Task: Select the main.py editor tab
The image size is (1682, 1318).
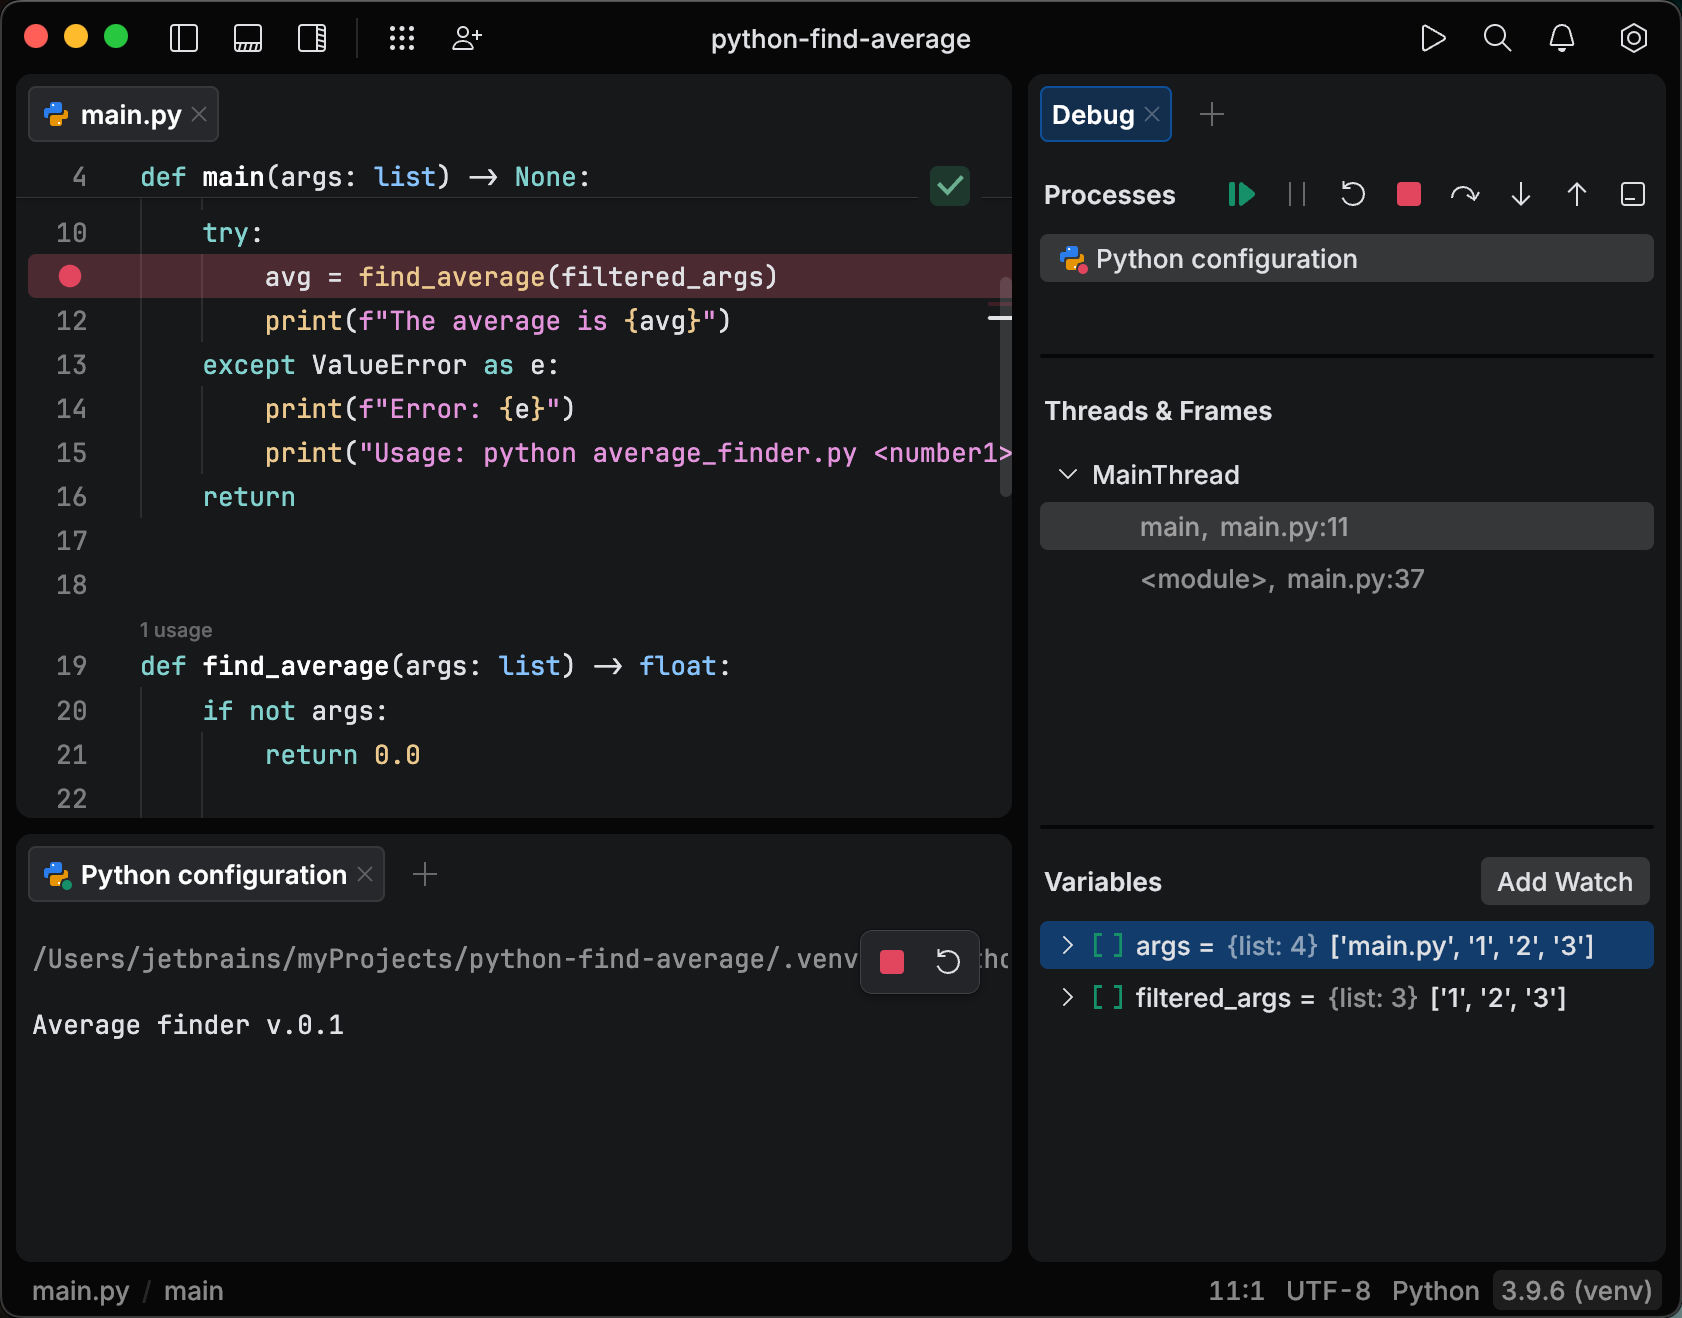Action: pos(120,114)
